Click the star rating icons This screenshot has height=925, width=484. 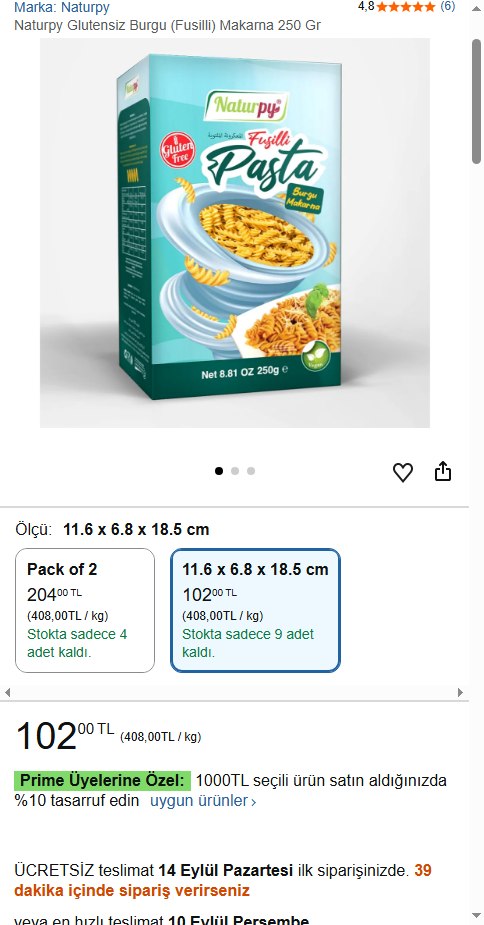pyautogui.click(x=405, y=7)
